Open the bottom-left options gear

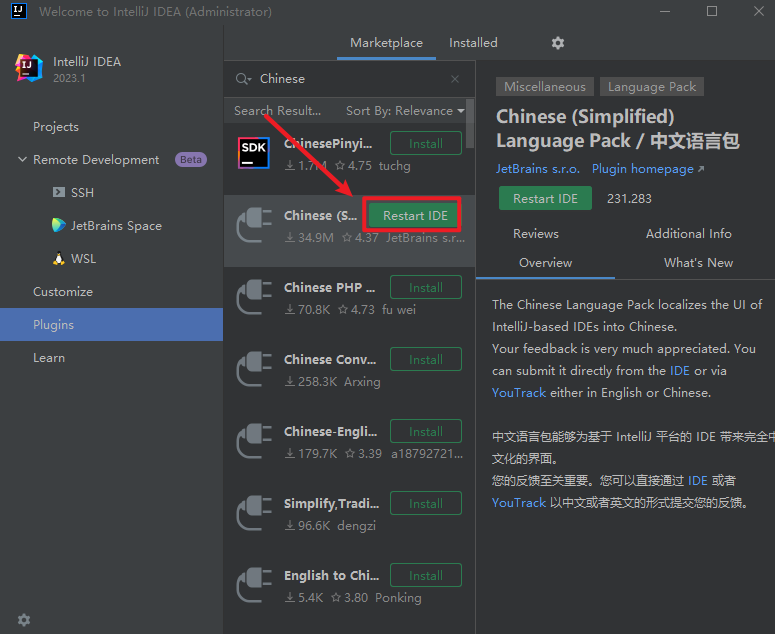[24, 620]
